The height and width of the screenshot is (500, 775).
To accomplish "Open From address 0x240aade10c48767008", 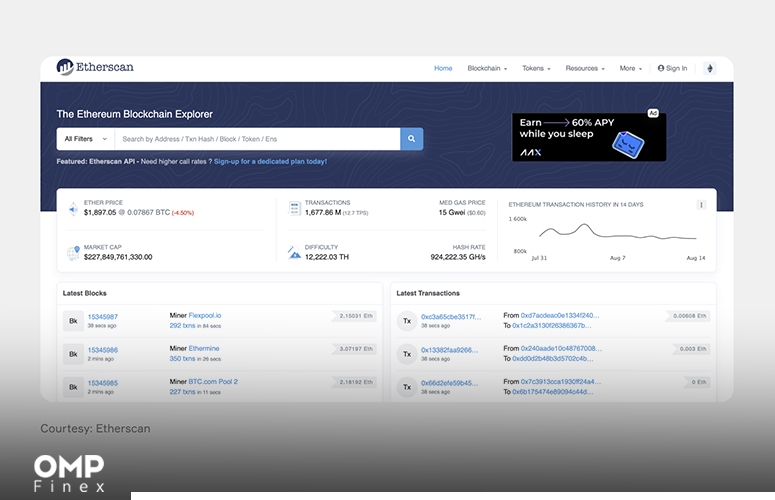I will [x=561, y=348].
